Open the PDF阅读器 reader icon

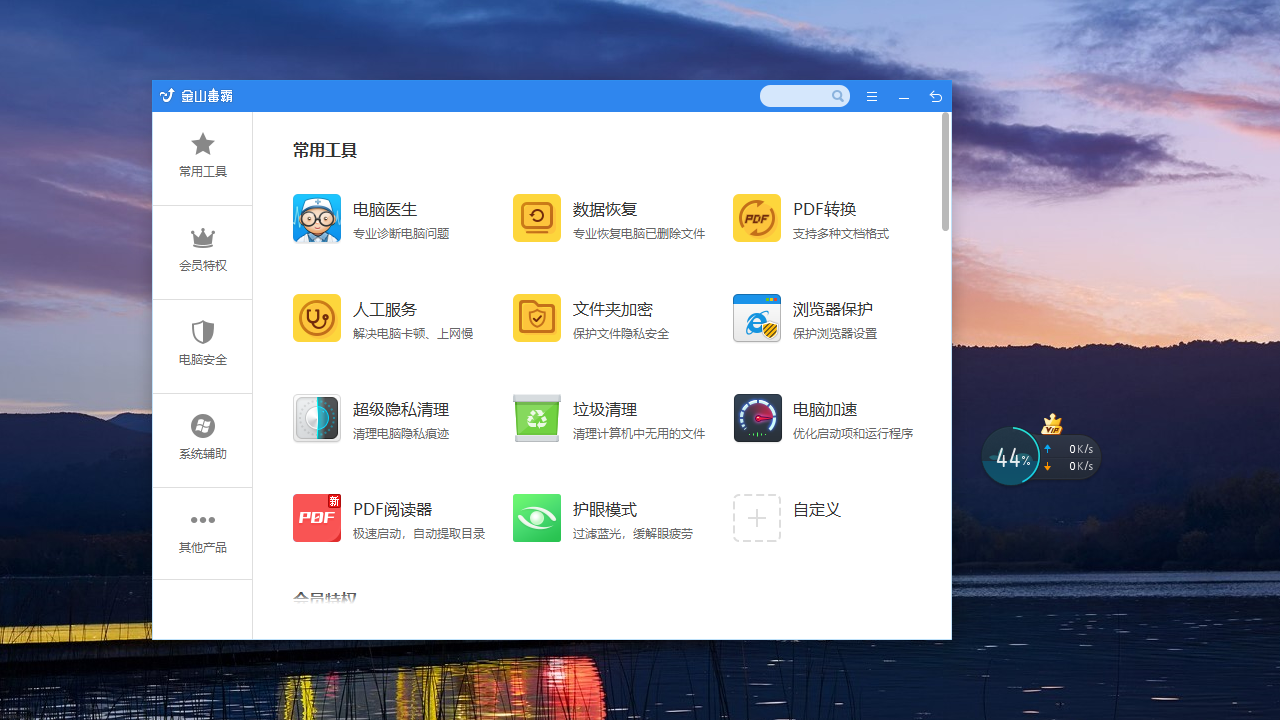pos(317,518)
